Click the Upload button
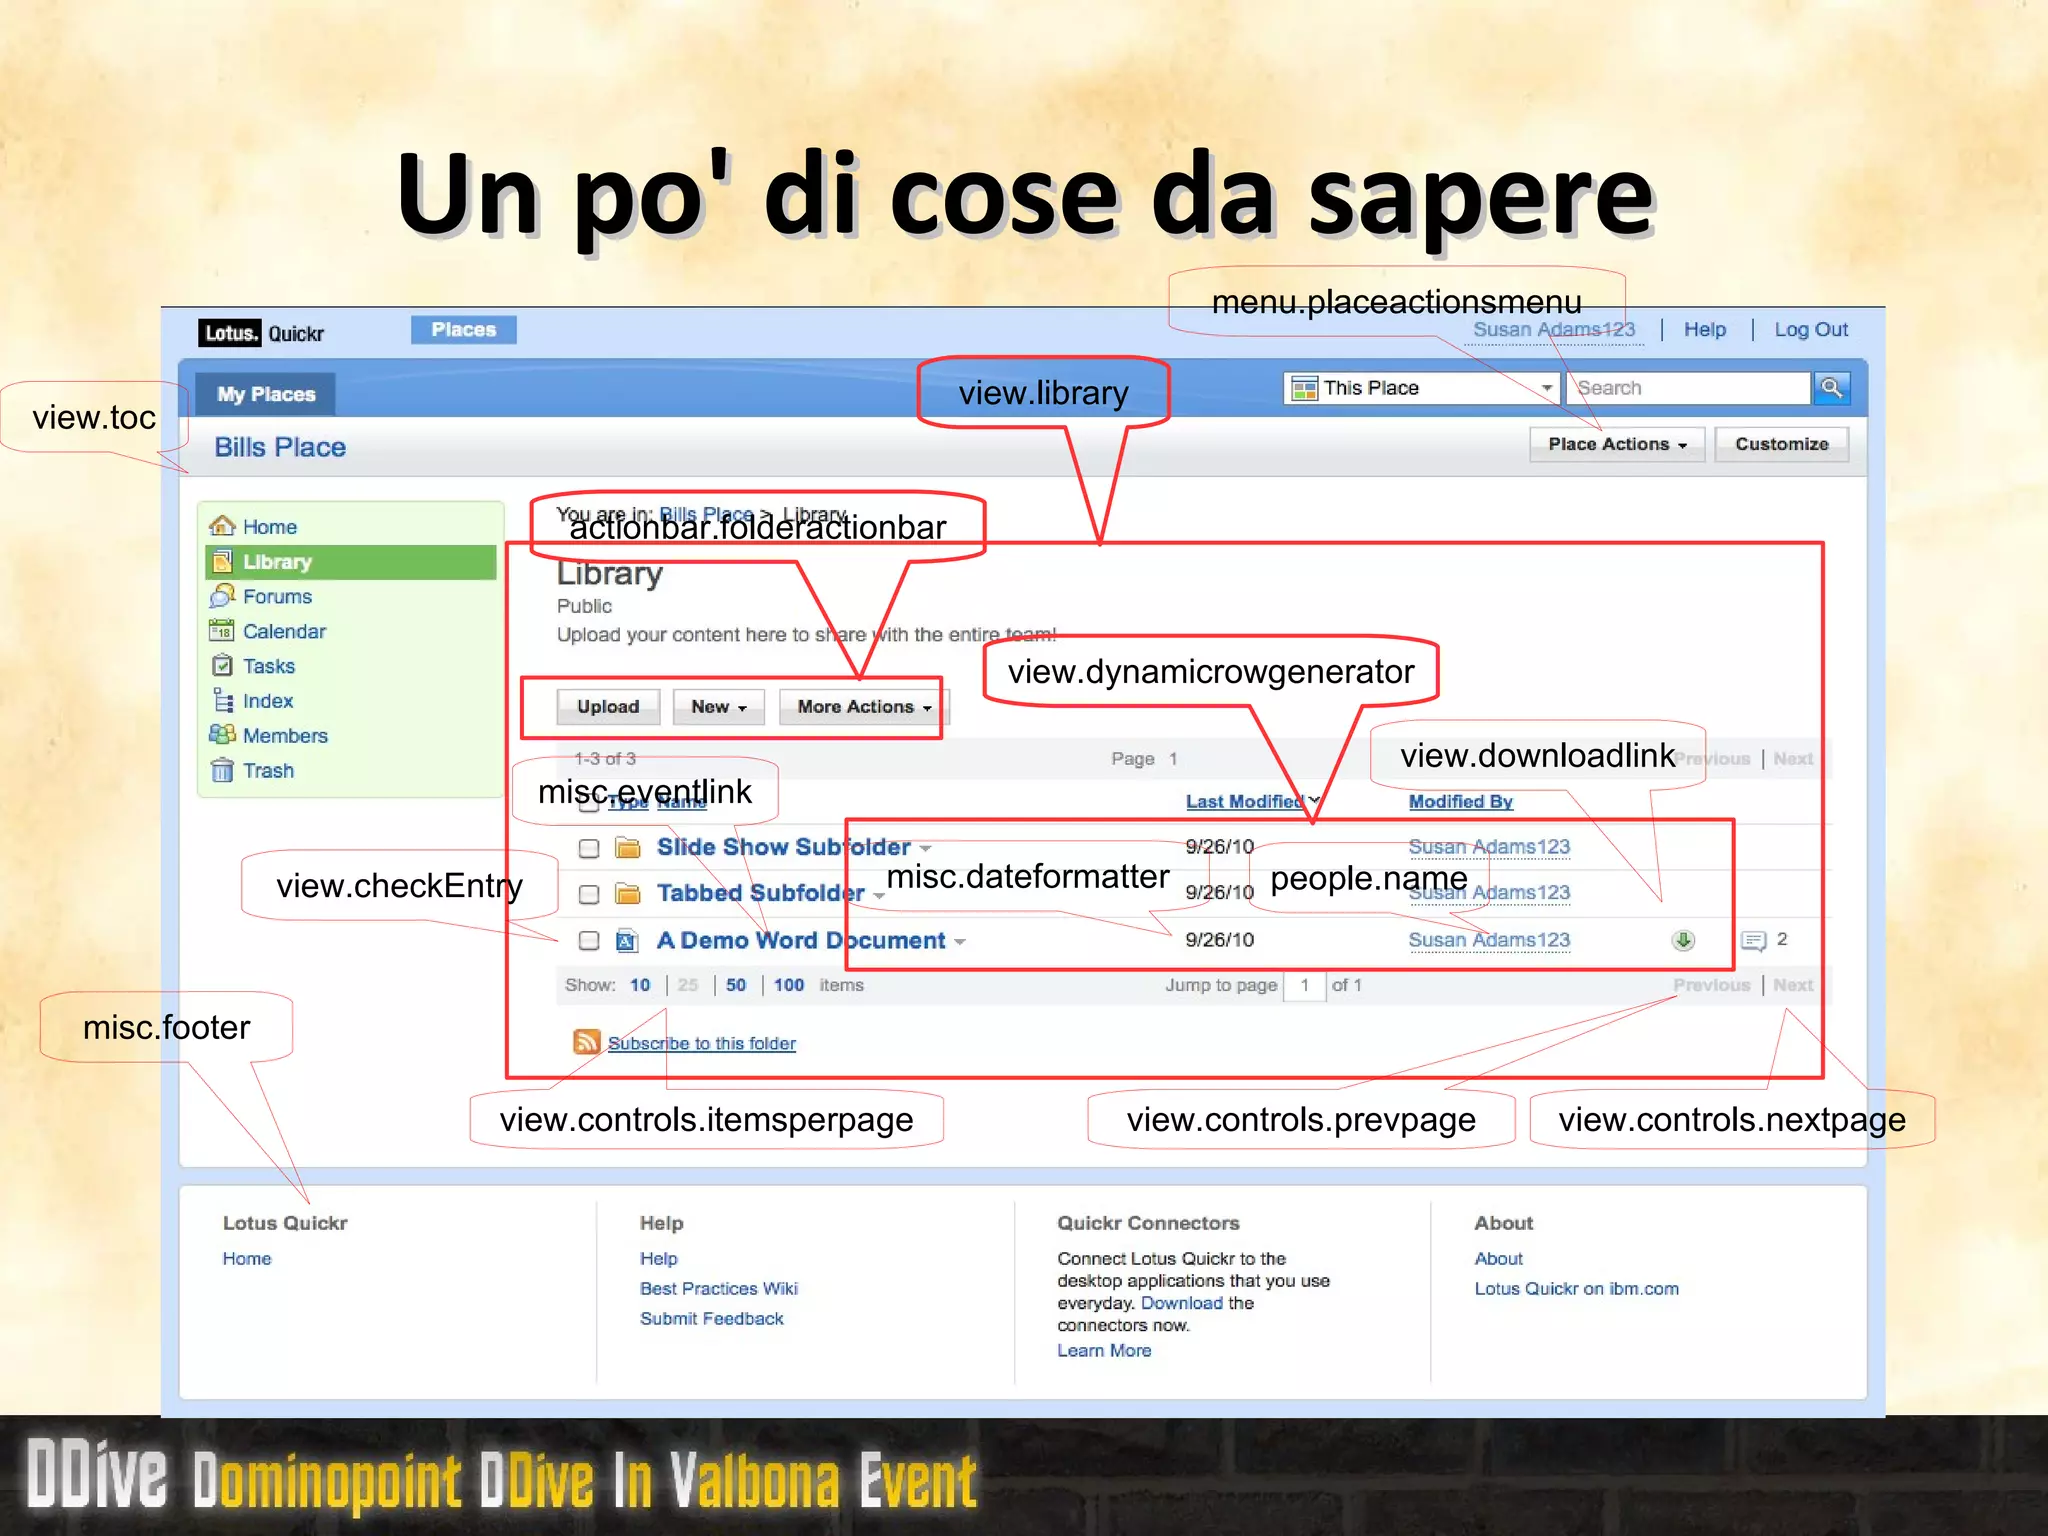This screenshot has height=1536, width=2048. [x=608, y=707]
